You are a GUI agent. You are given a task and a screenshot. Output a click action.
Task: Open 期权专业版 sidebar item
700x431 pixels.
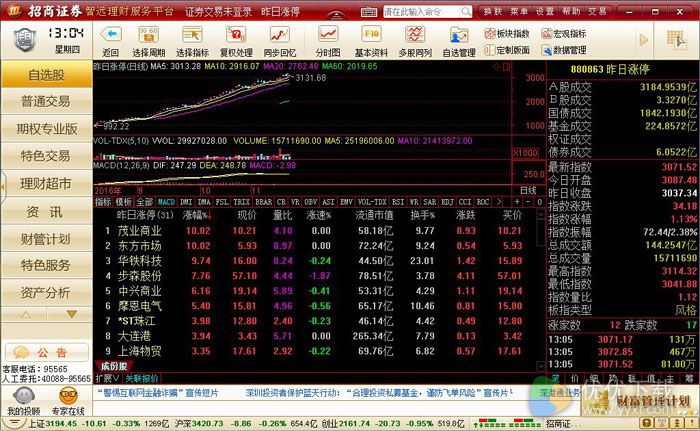(x=46, y=129)
